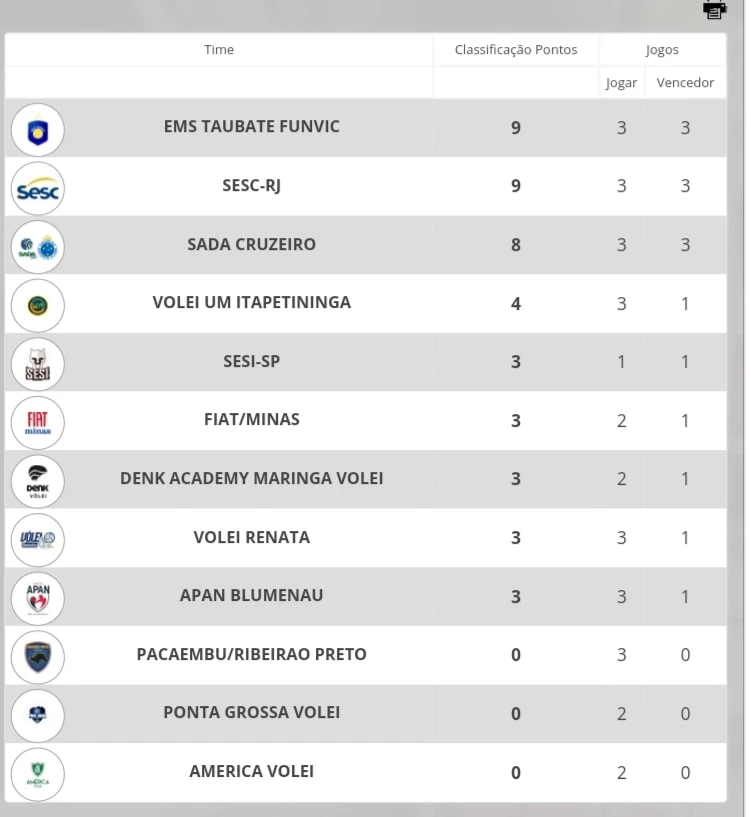The image size is (751, 817).
Task: Click the Sada Cruzeiro team logo
Action: pyautogui.click(x=38, y=247)
